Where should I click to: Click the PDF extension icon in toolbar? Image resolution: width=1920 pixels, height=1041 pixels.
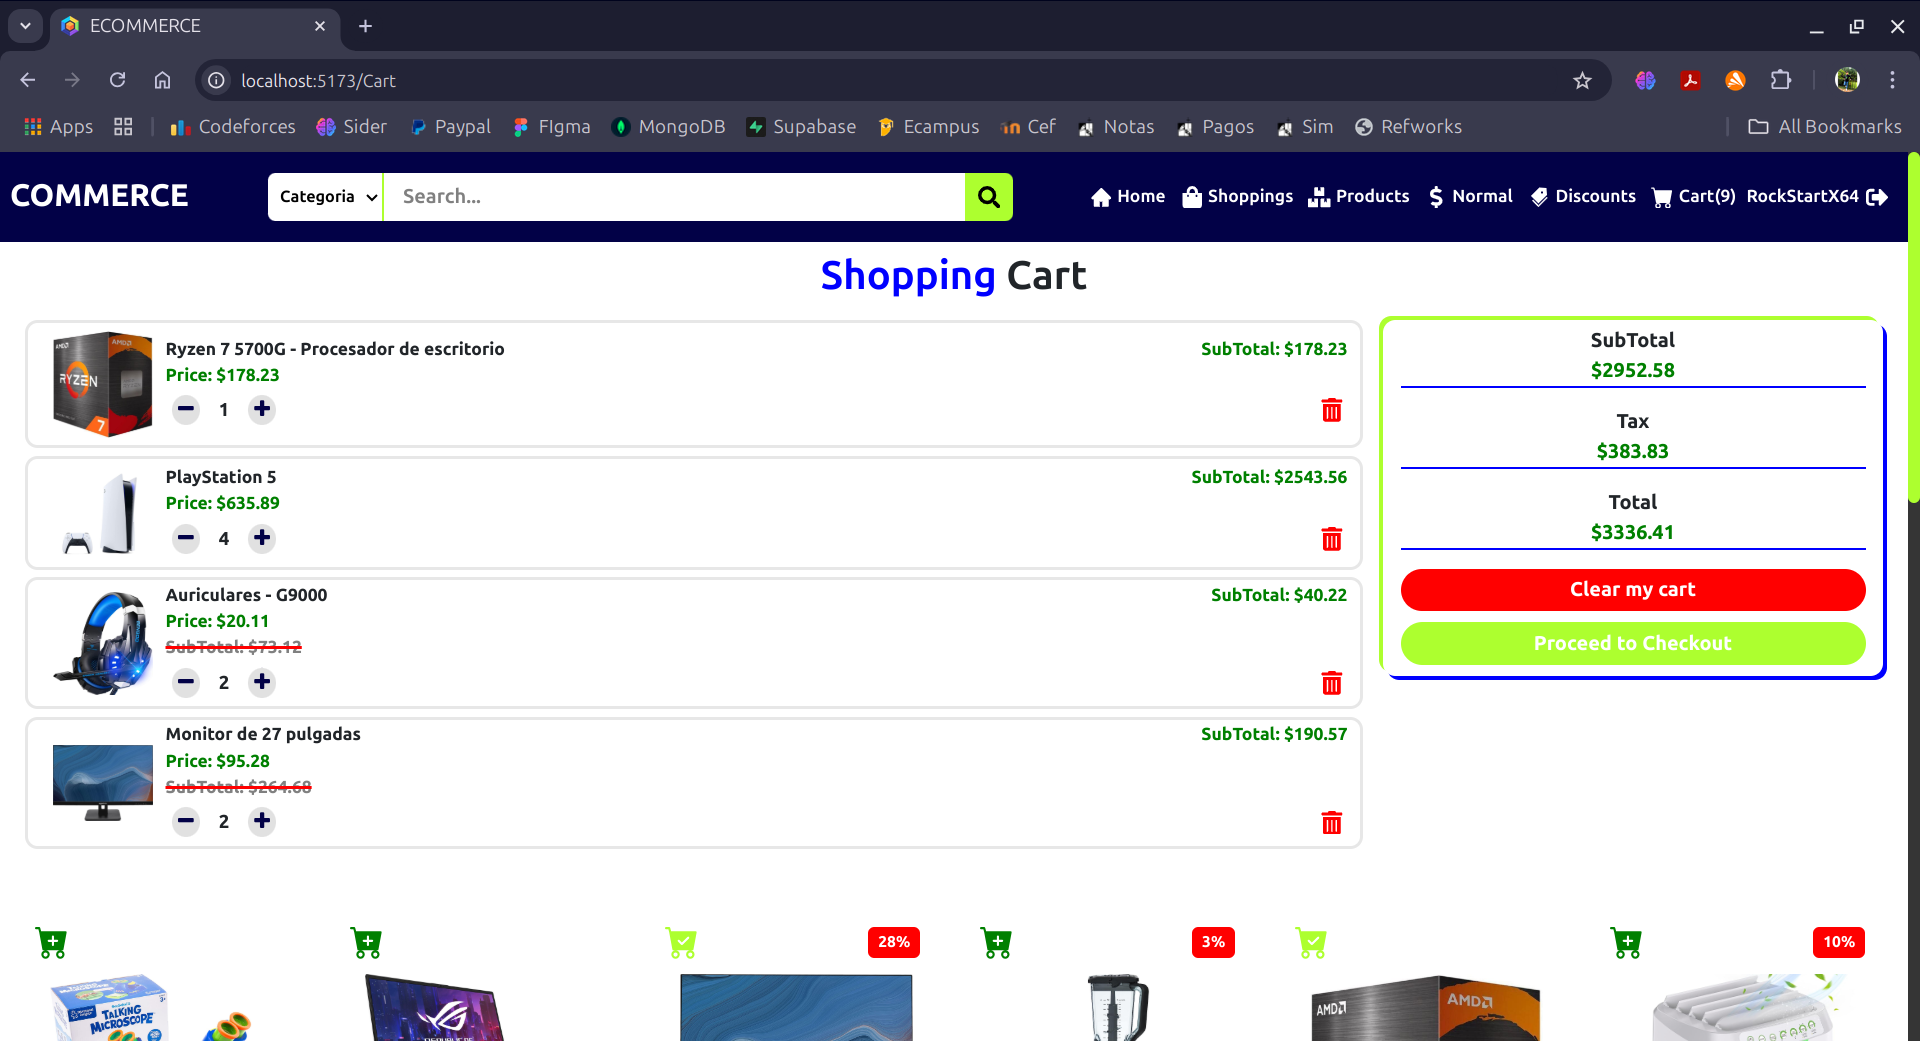(x=1691, y=80)
